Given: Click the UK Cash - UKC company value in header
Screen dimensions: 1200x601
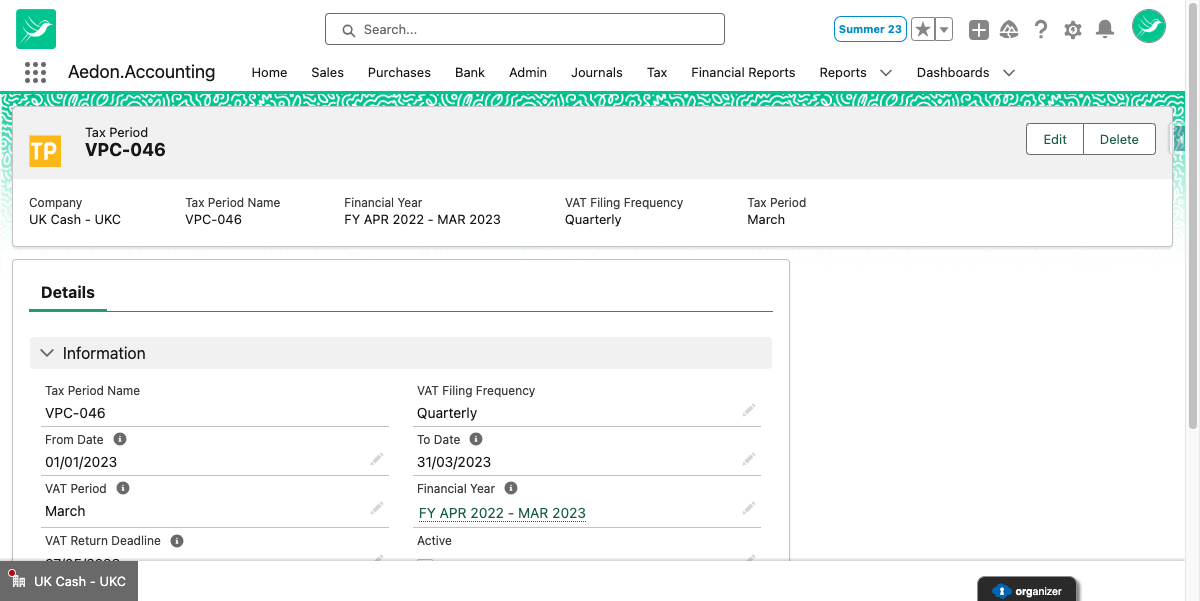Looking at the screenshot, I should pyautogui.click(x=75, y=219).
